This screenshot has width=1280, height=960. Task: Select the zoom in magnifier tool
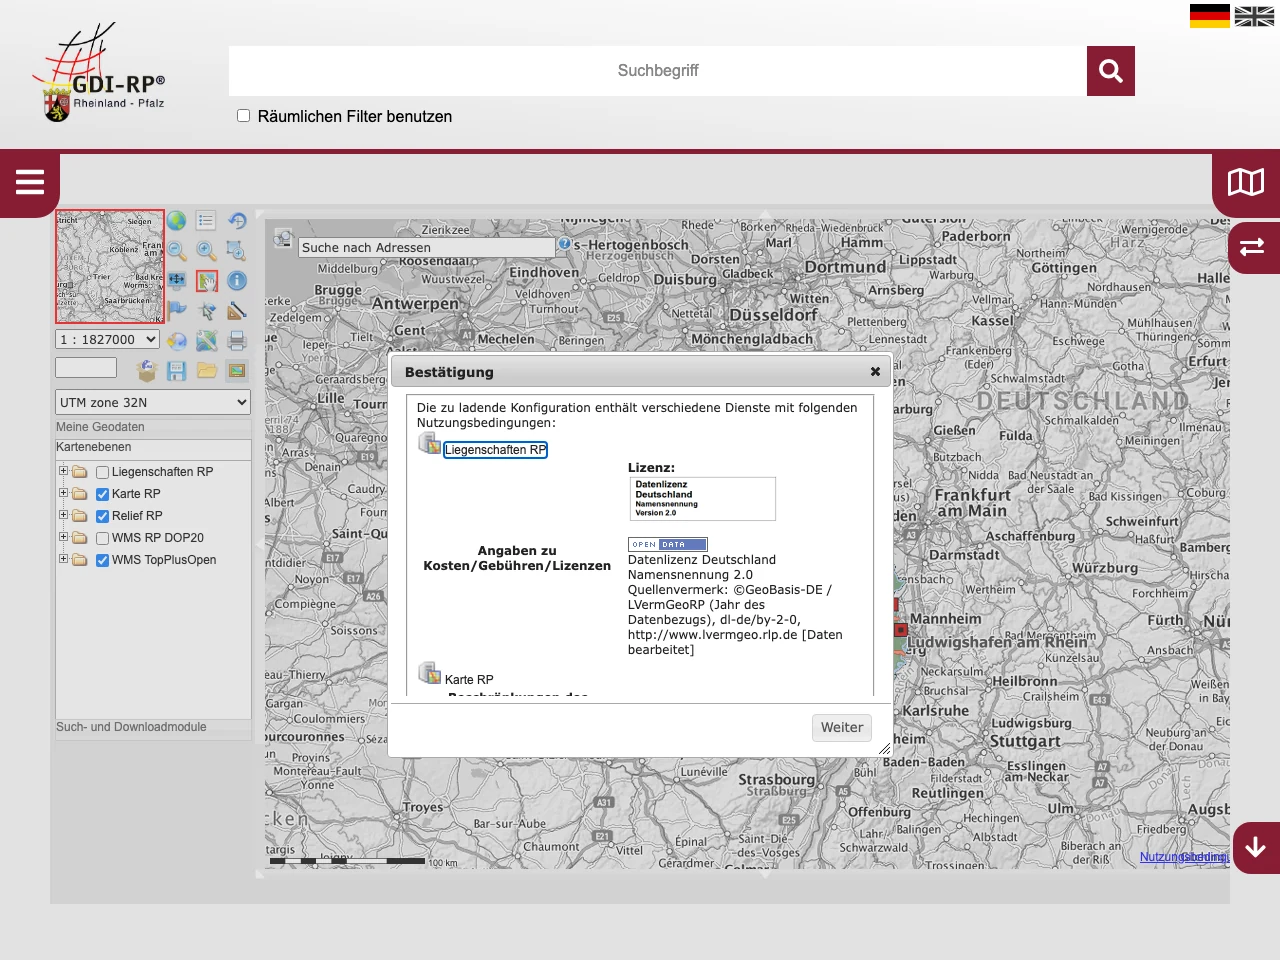[206, 251]
